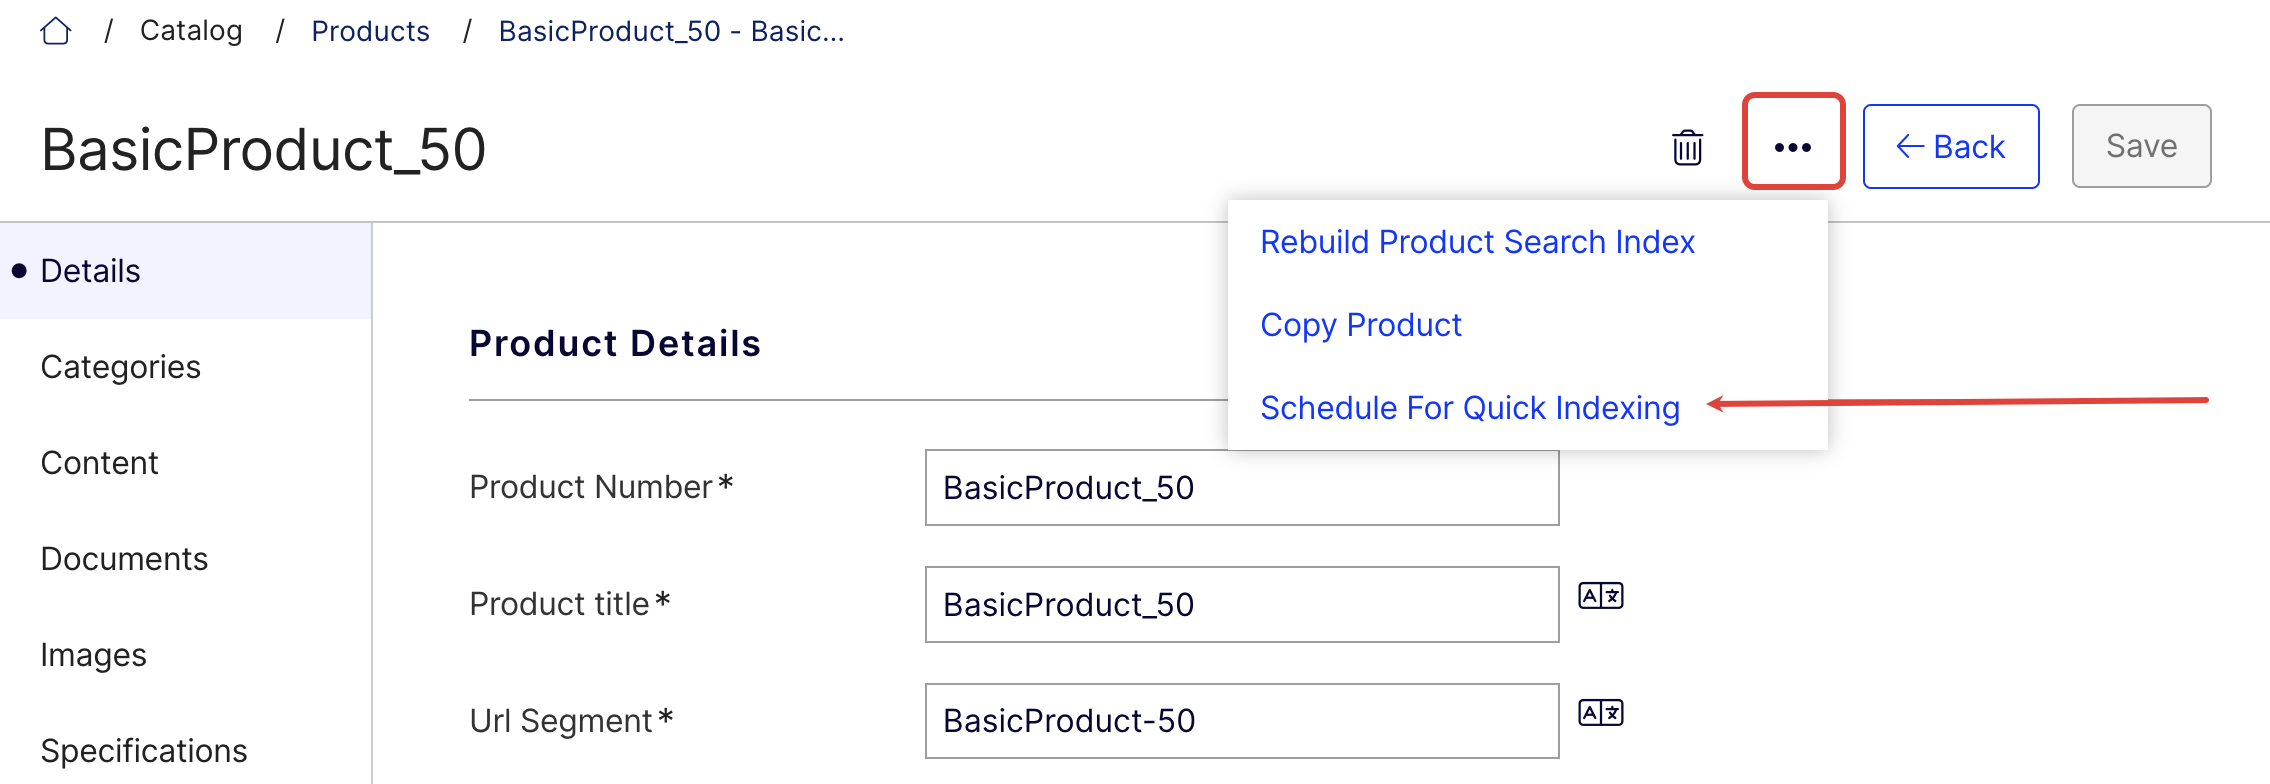Screen dimensions: 2270x784
Task: Open the Content section
Action: pos(99,462)
